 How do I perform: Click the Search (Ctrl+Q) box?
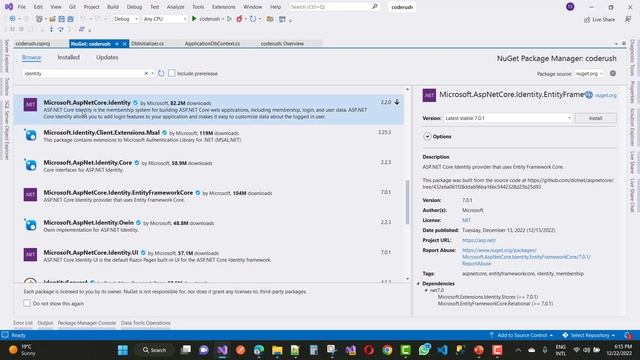coord(334,7)
